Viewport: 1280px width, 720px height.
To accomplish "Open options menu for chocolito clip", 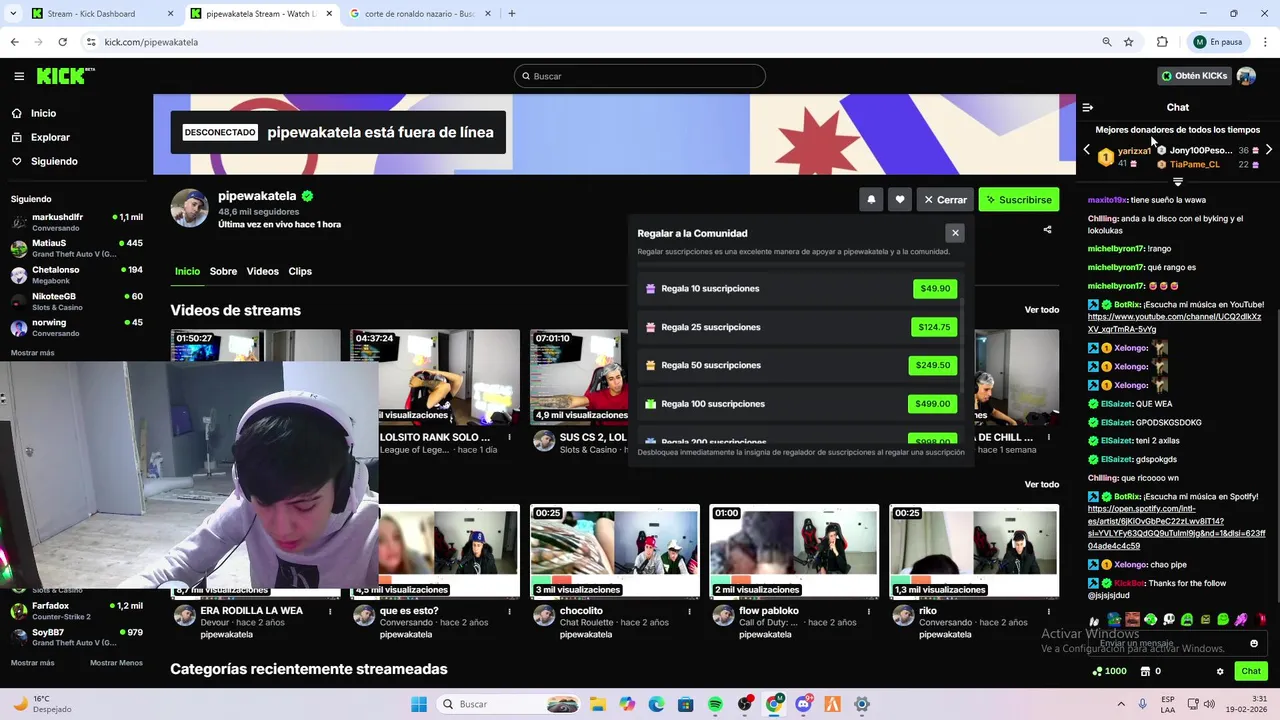I will click(689, 611).
